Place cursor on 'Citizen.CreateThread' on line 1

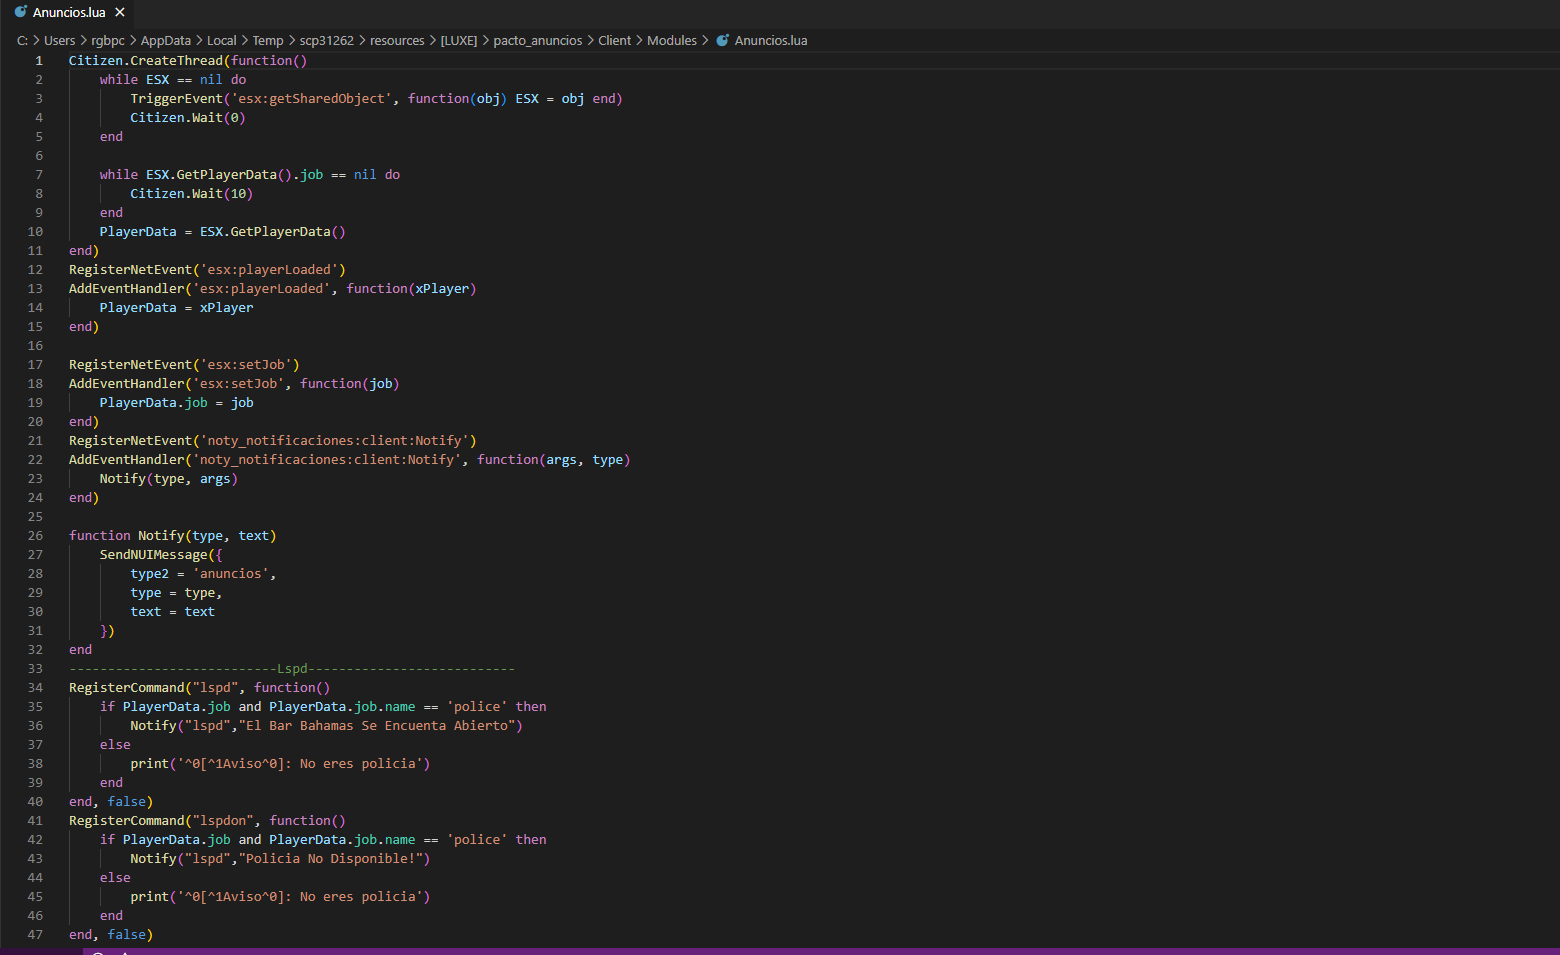[146, 60]
